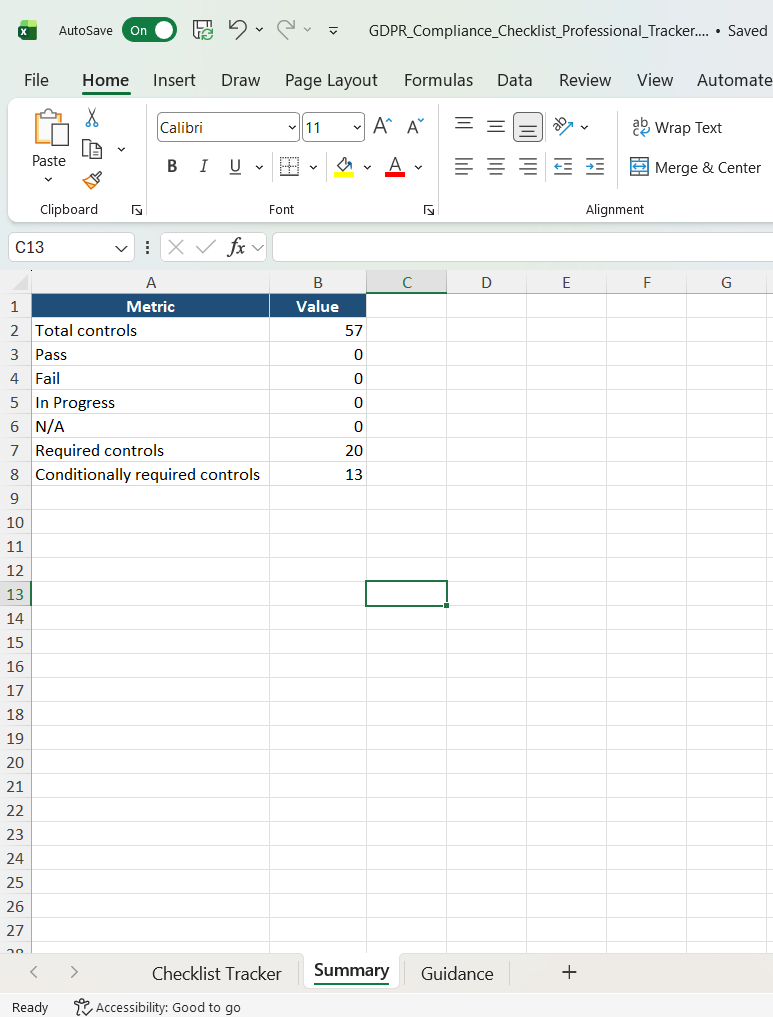The width and height of the screenshot is (773, 1017).
Task: Click the Cut scissors icon
Action: pos(92,117)
